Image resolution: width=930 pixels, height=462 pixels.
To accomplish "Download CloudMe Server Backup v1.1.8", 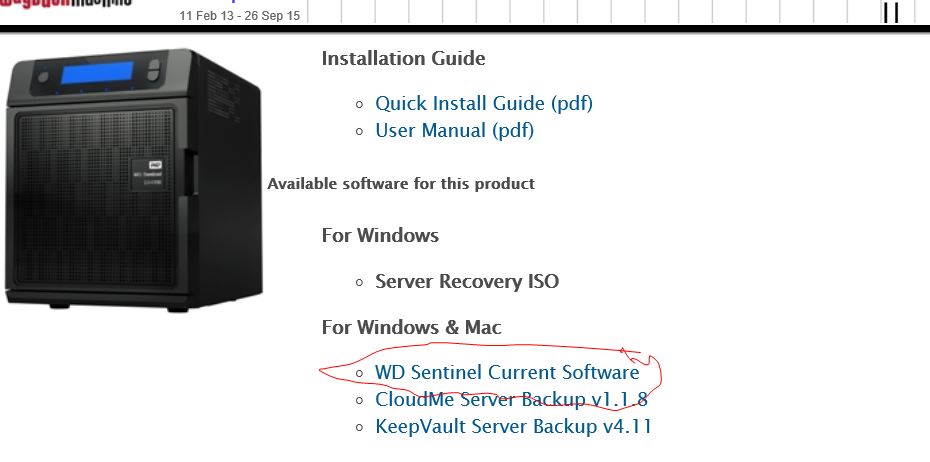I will 511,400.
